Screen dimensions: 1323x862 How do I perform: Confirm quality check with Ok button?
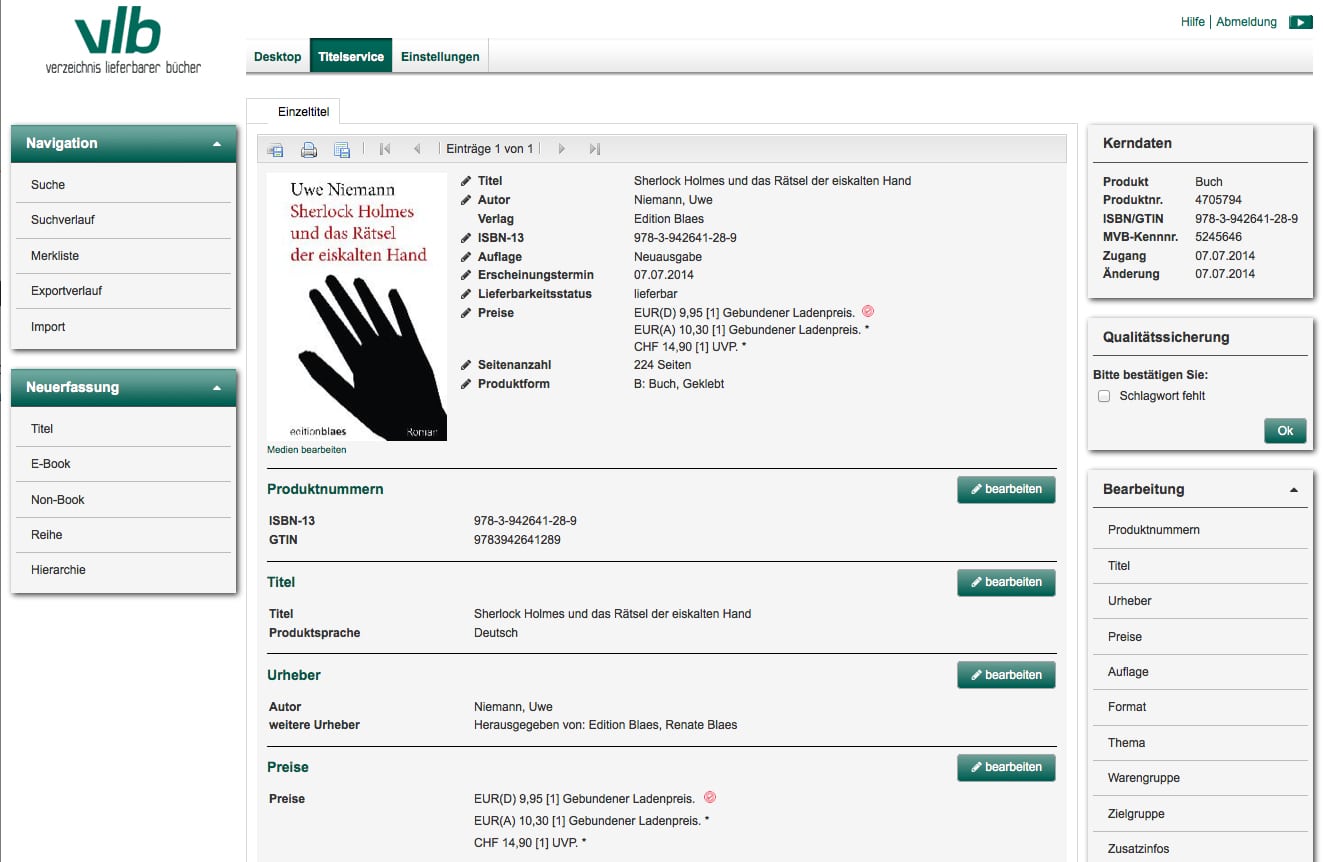pos(1285,431)
